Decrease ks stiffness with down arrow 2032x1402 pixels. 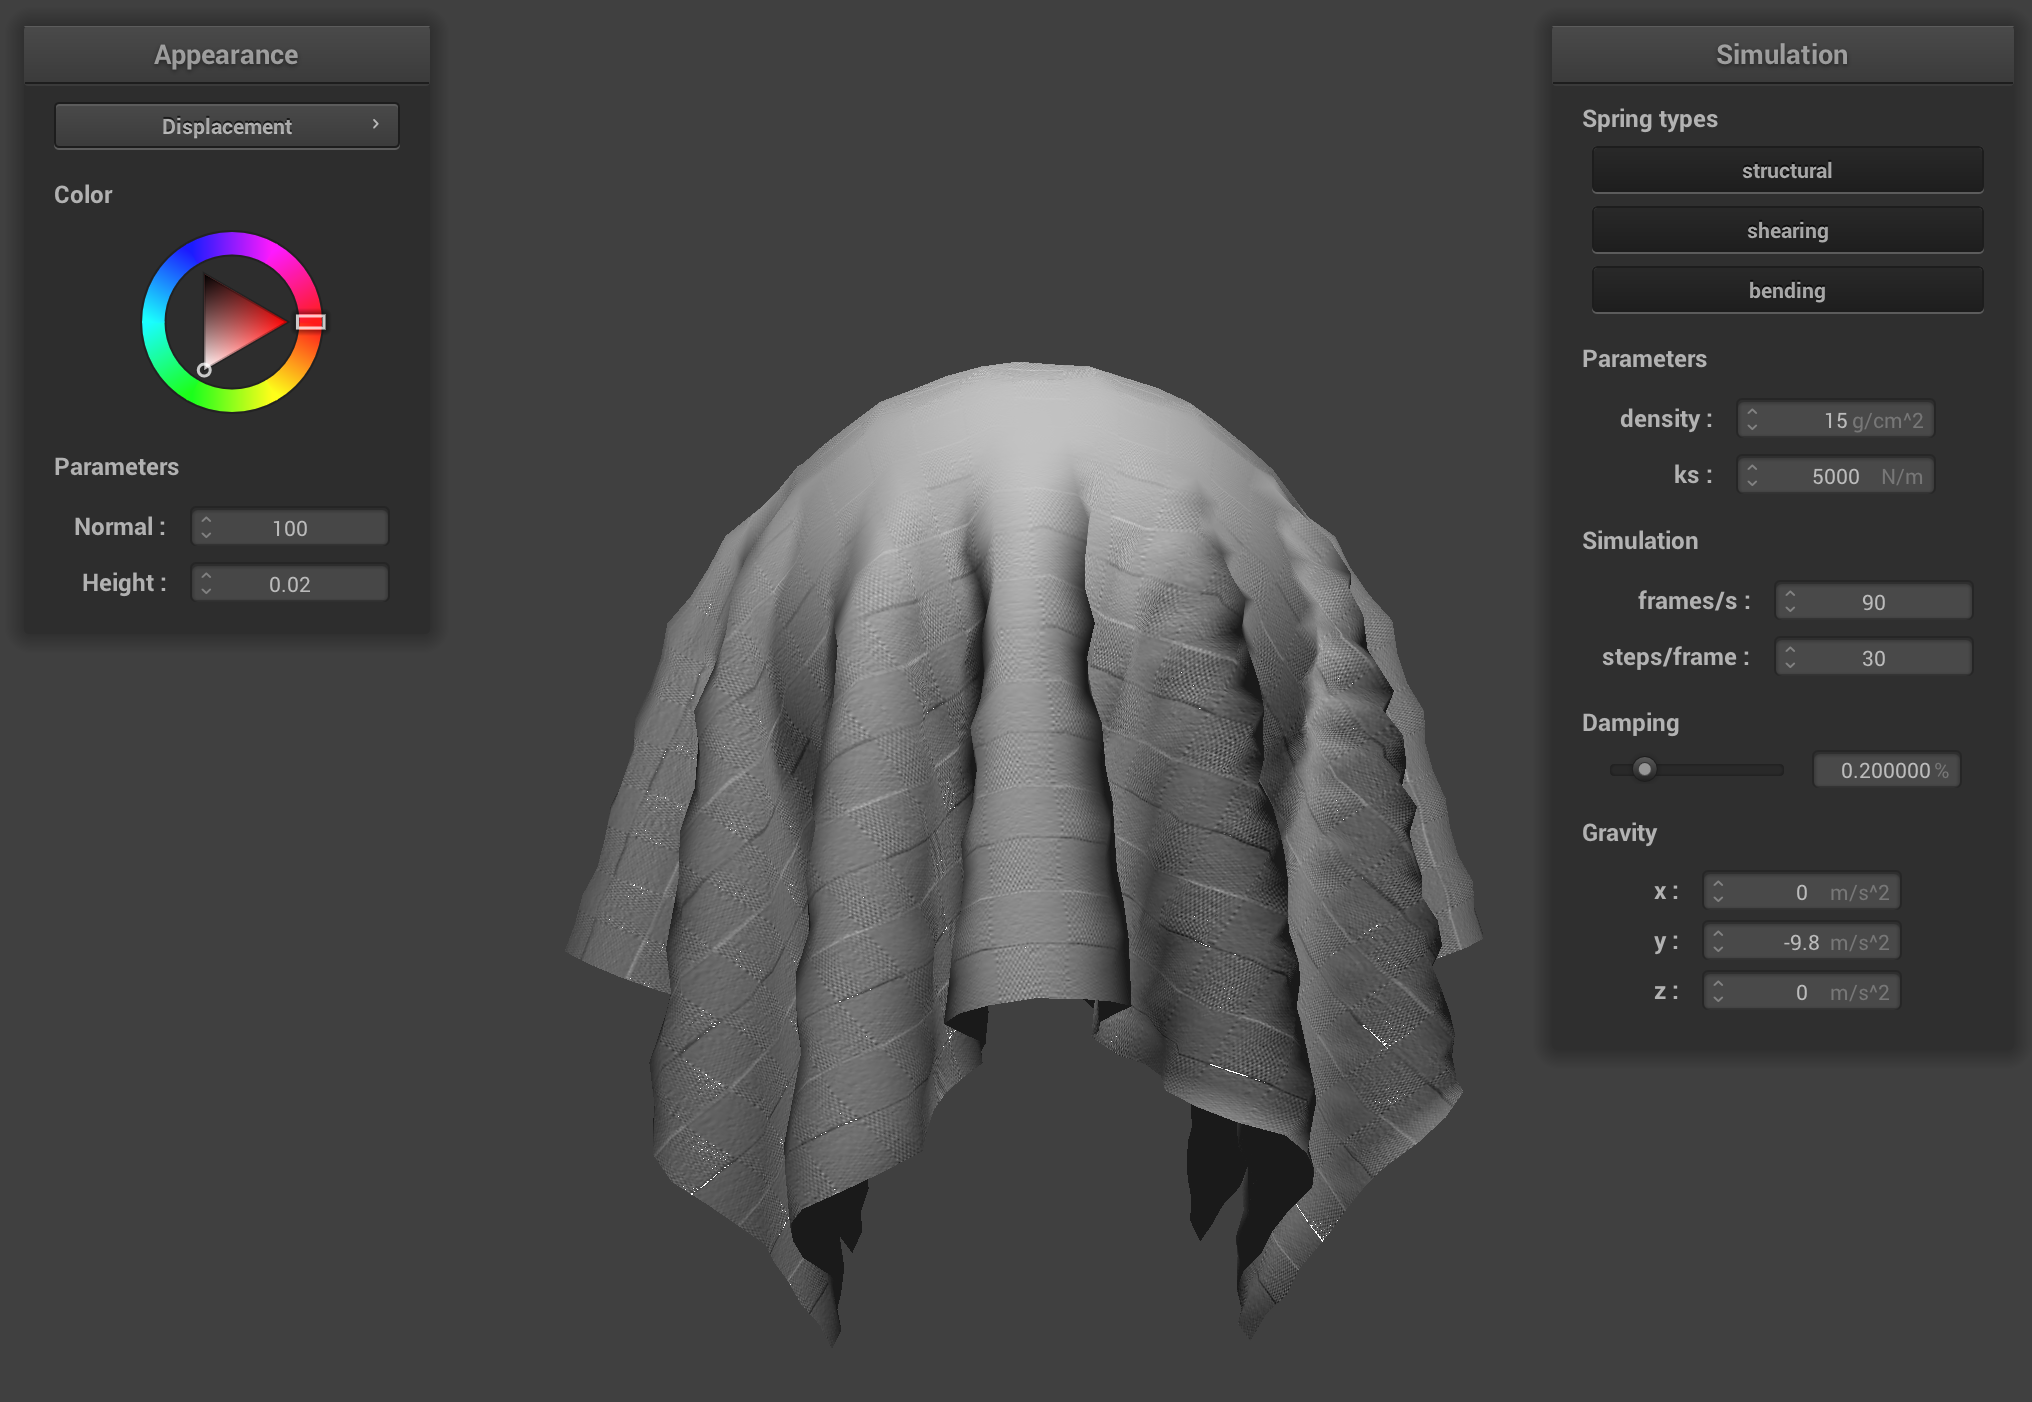[1752, 483]
